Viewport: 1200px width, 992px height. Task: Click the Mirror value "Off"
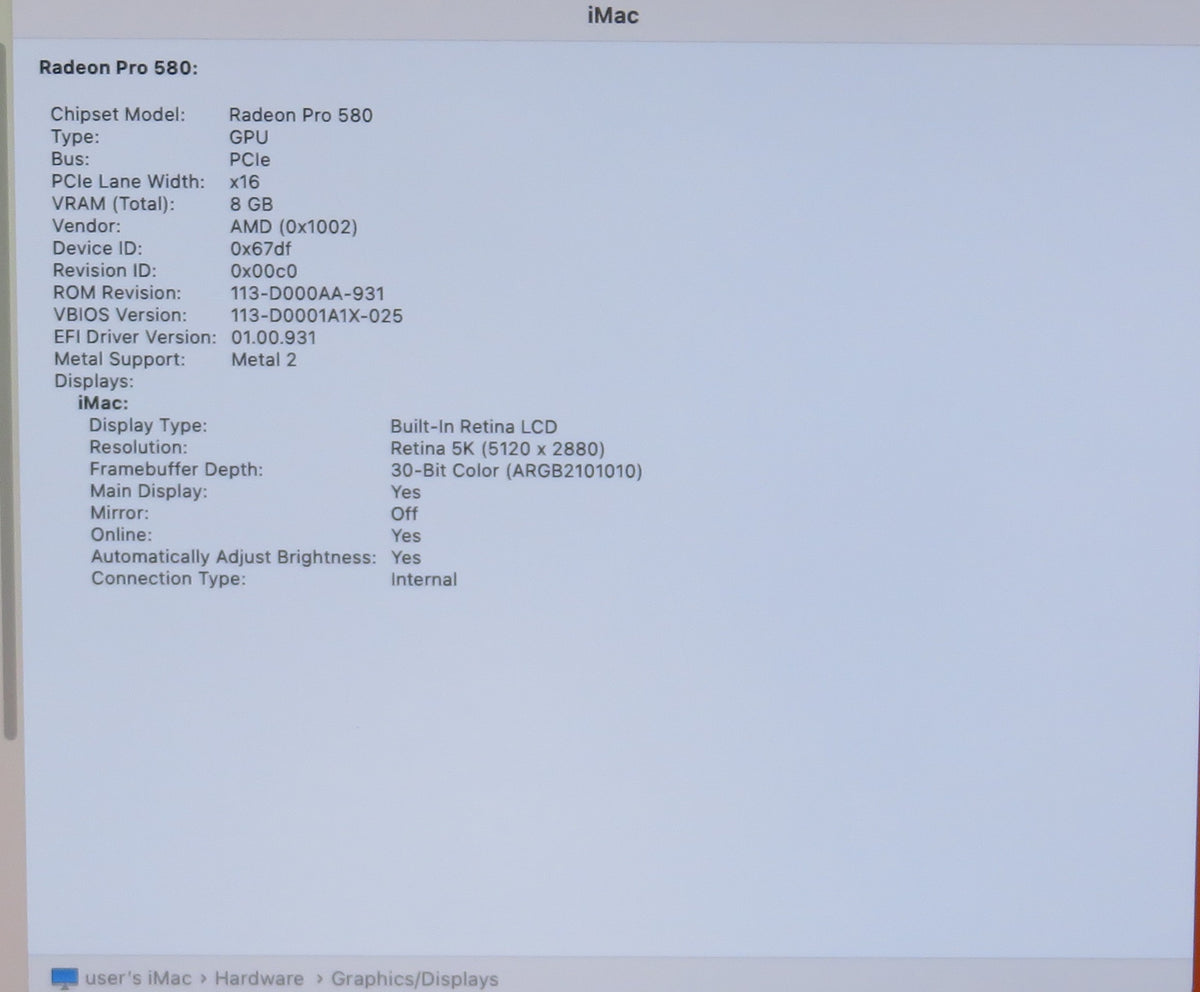point(404,514)
